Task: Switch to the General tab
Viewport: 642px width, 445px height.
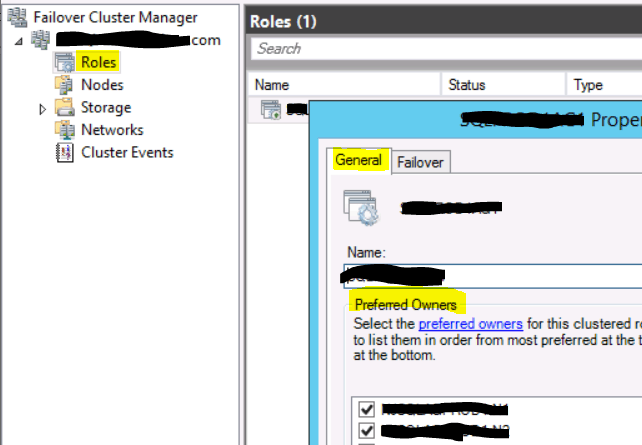Action: [359, 160]
